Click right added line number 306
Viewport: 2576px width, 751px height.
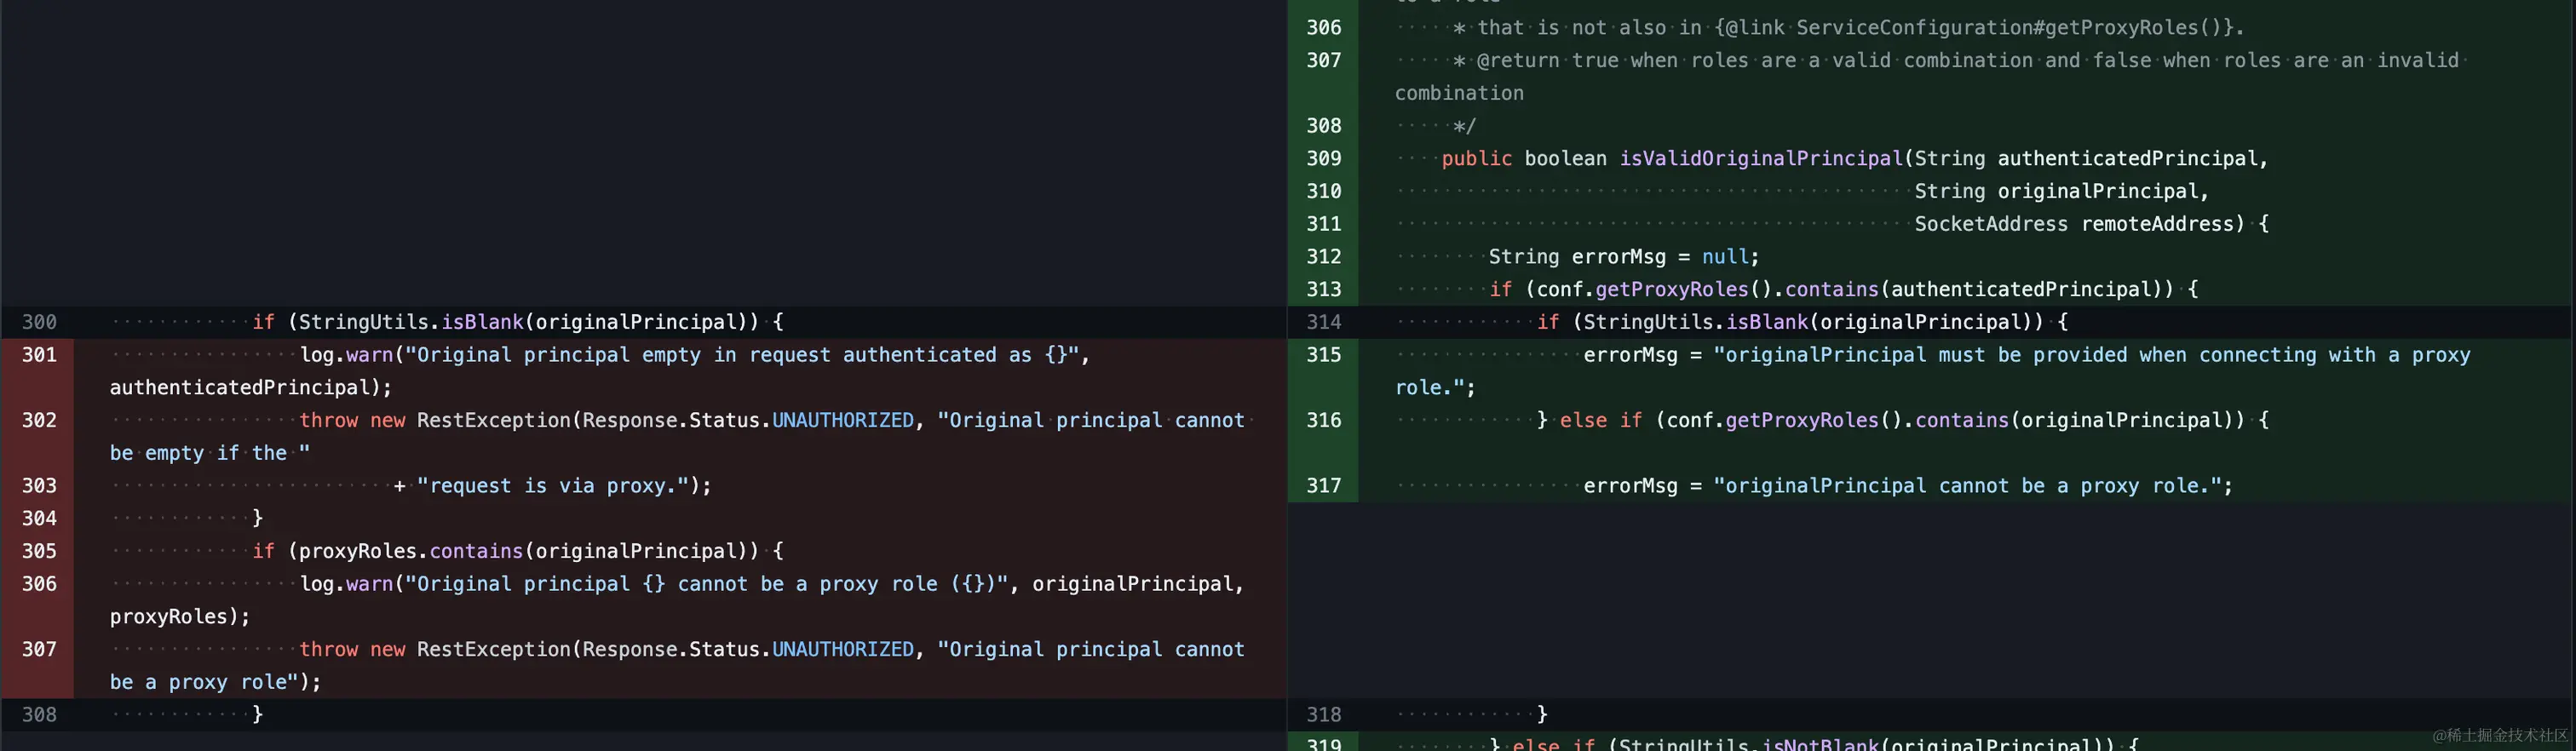point(1323,28)
